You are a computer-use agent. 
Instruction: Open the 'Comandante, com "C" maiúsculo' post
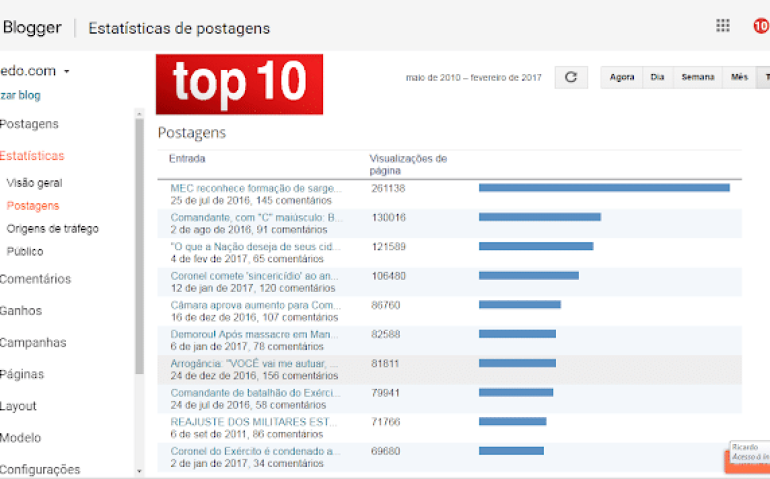256,218
